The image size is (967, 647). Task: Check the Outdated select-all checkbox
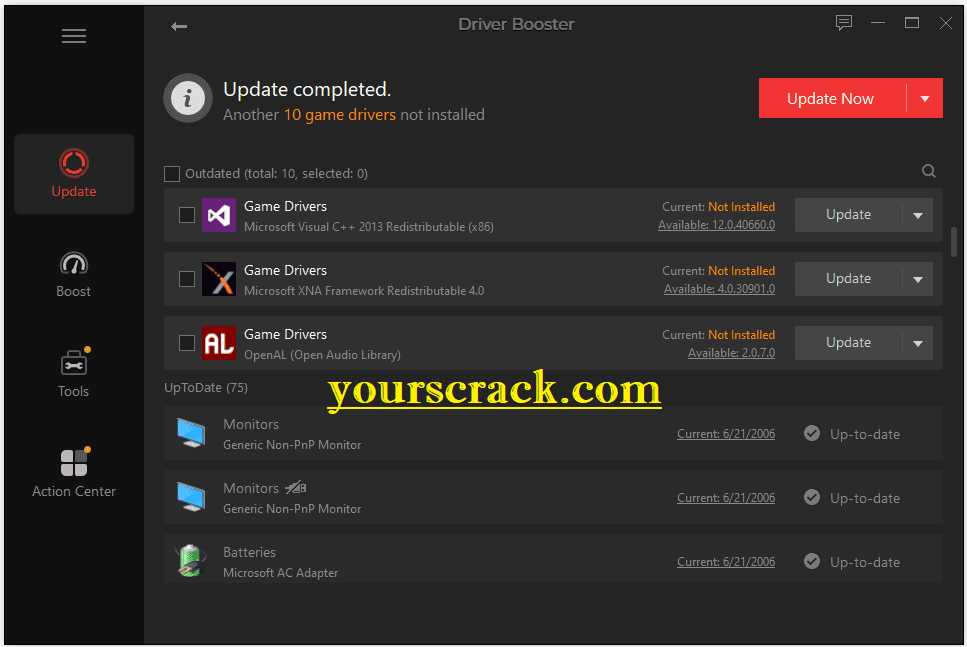172,174
